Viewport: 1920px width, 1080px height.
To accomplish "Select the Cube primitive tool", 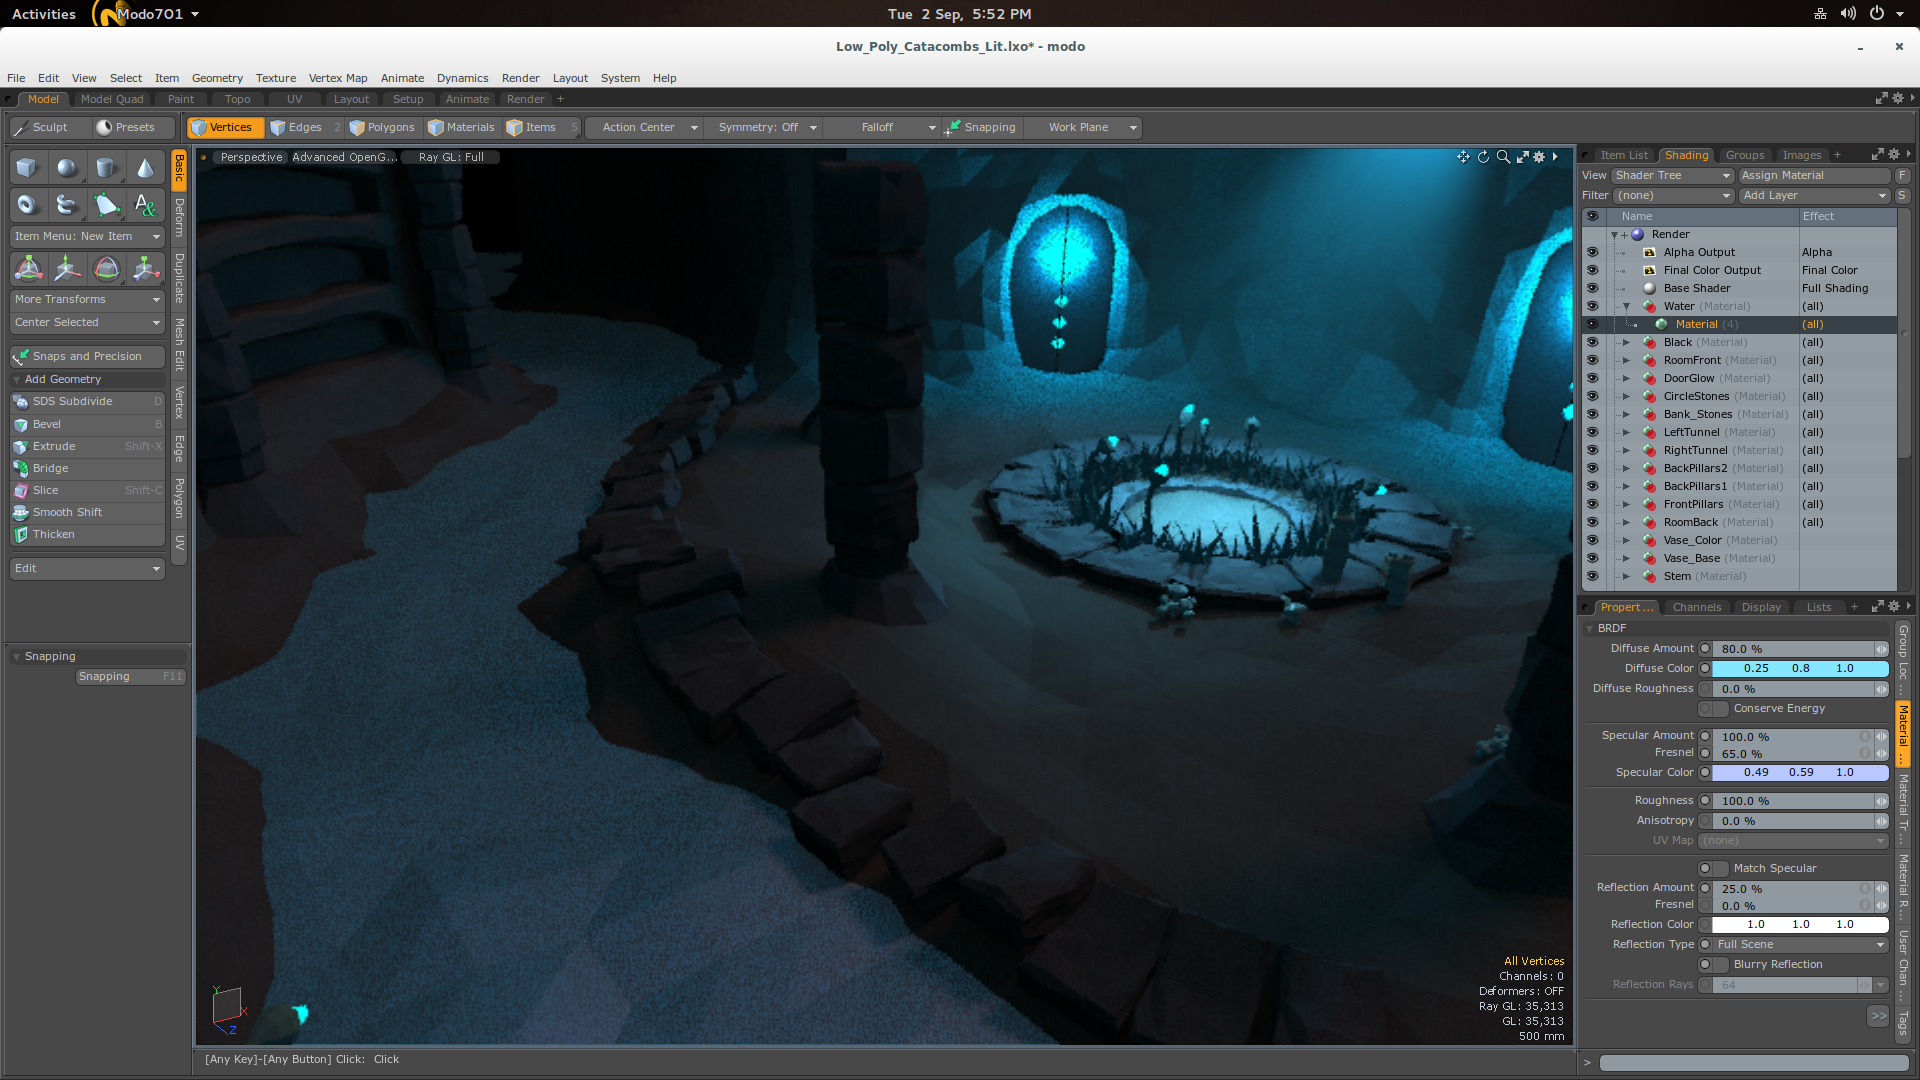I will click(x=27, y=168).
